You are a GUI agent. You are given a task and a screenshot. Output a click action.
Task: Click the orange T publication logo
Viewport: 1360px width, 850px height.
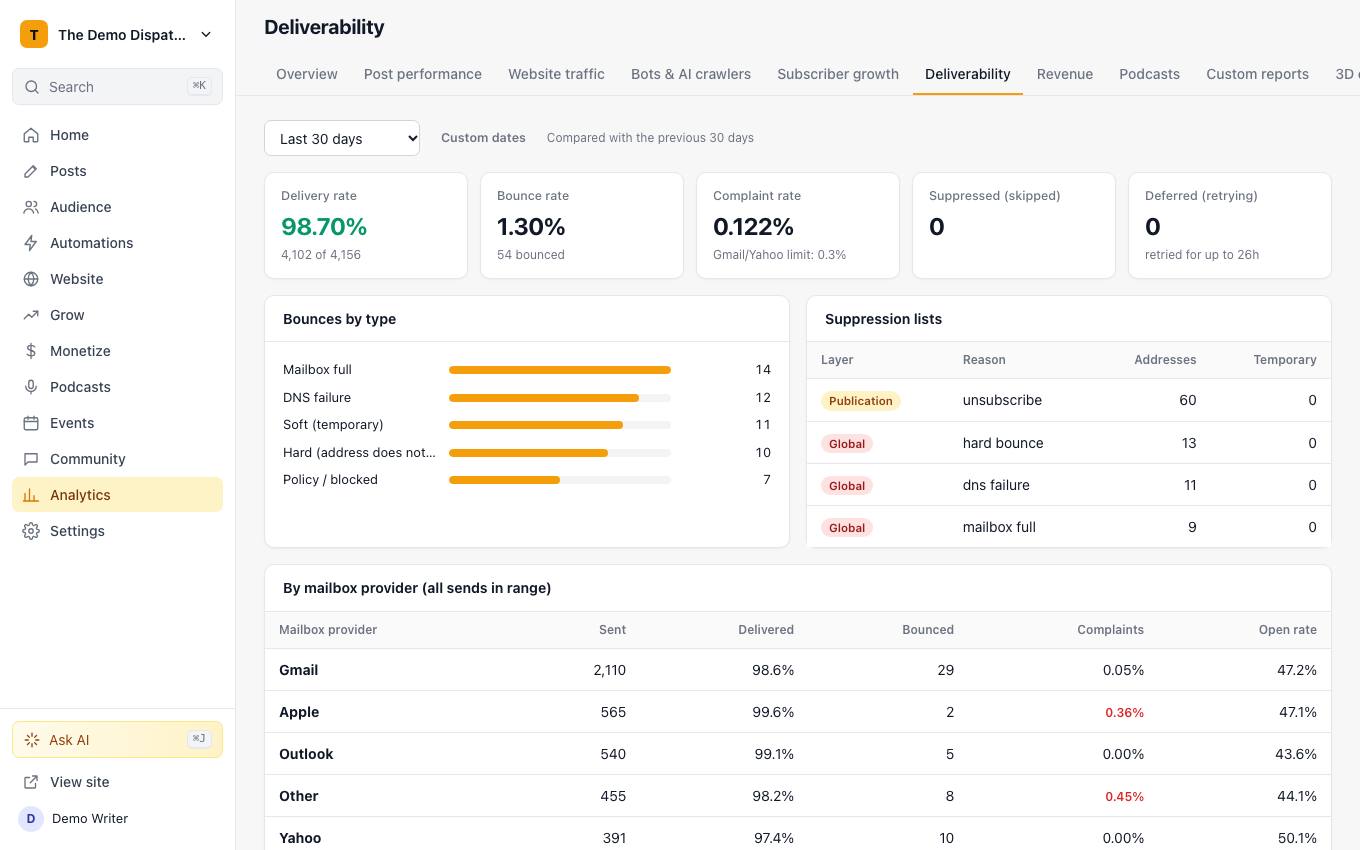click(34, 34)
